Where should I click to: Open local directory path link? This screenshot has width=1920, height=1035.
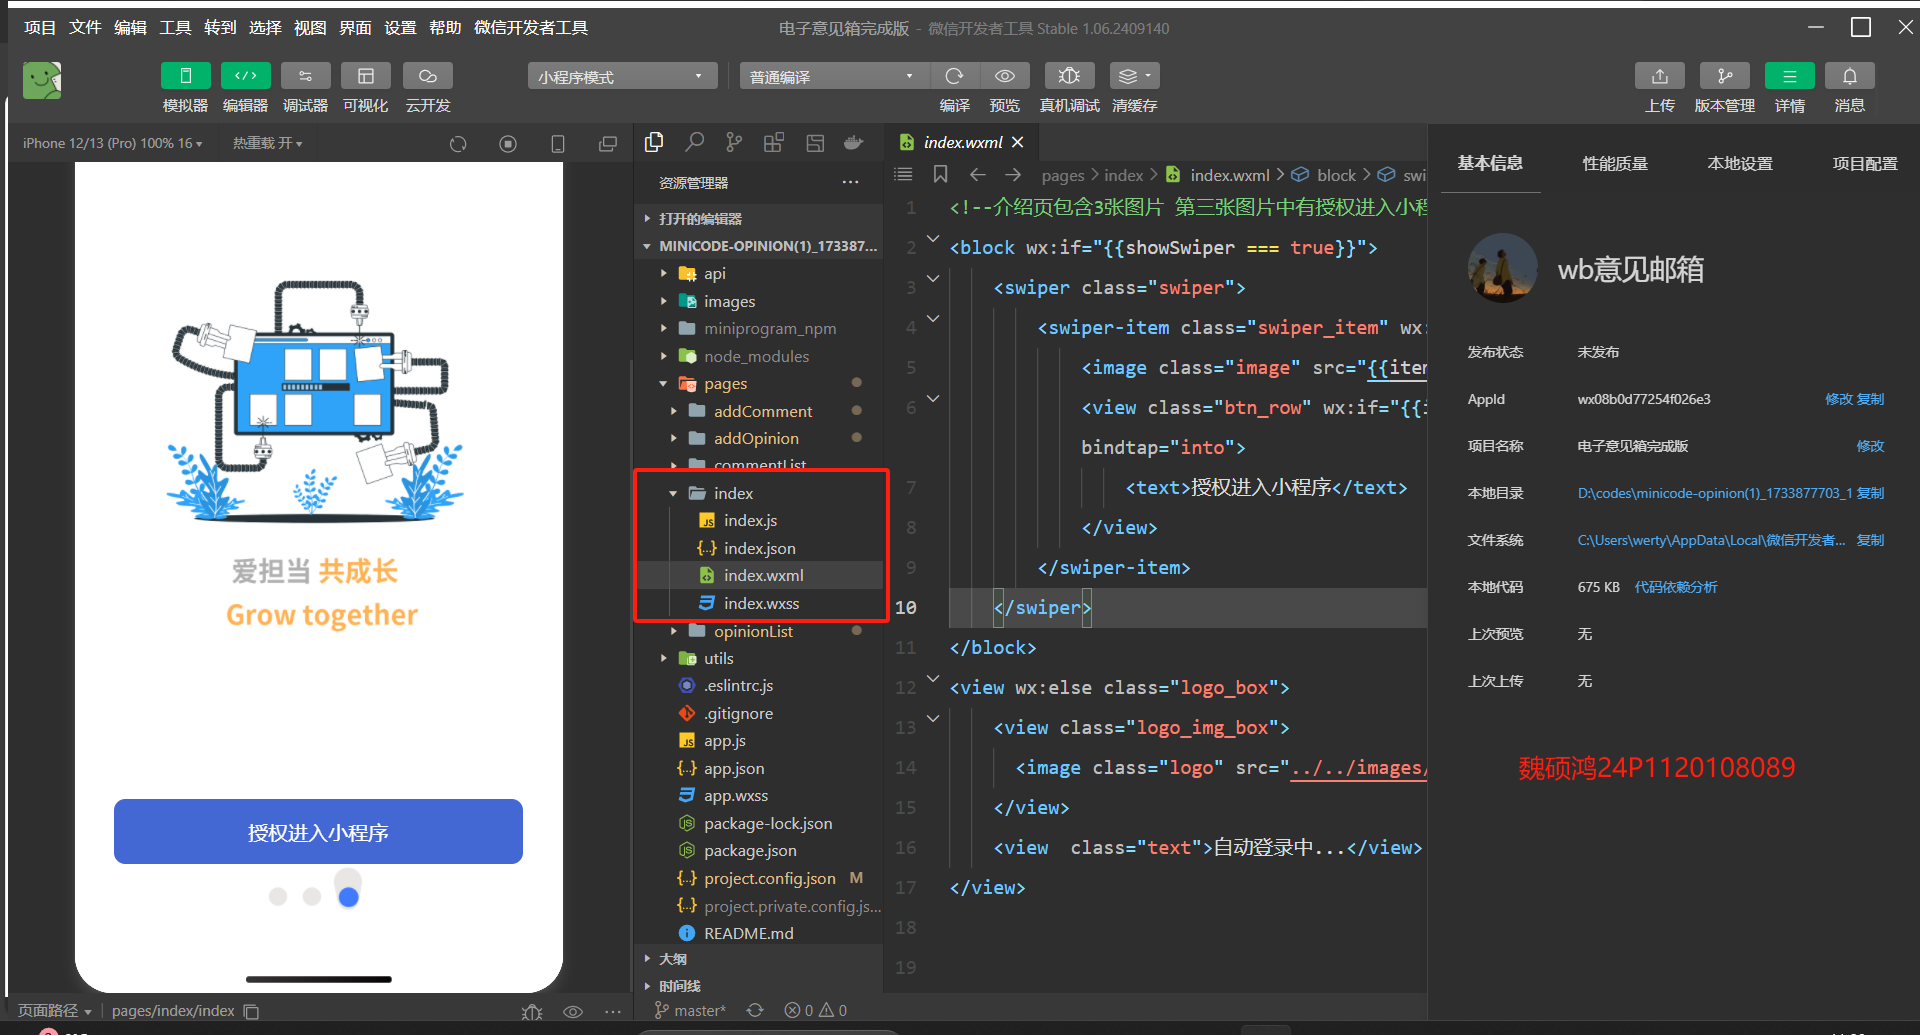point(1715,493)
